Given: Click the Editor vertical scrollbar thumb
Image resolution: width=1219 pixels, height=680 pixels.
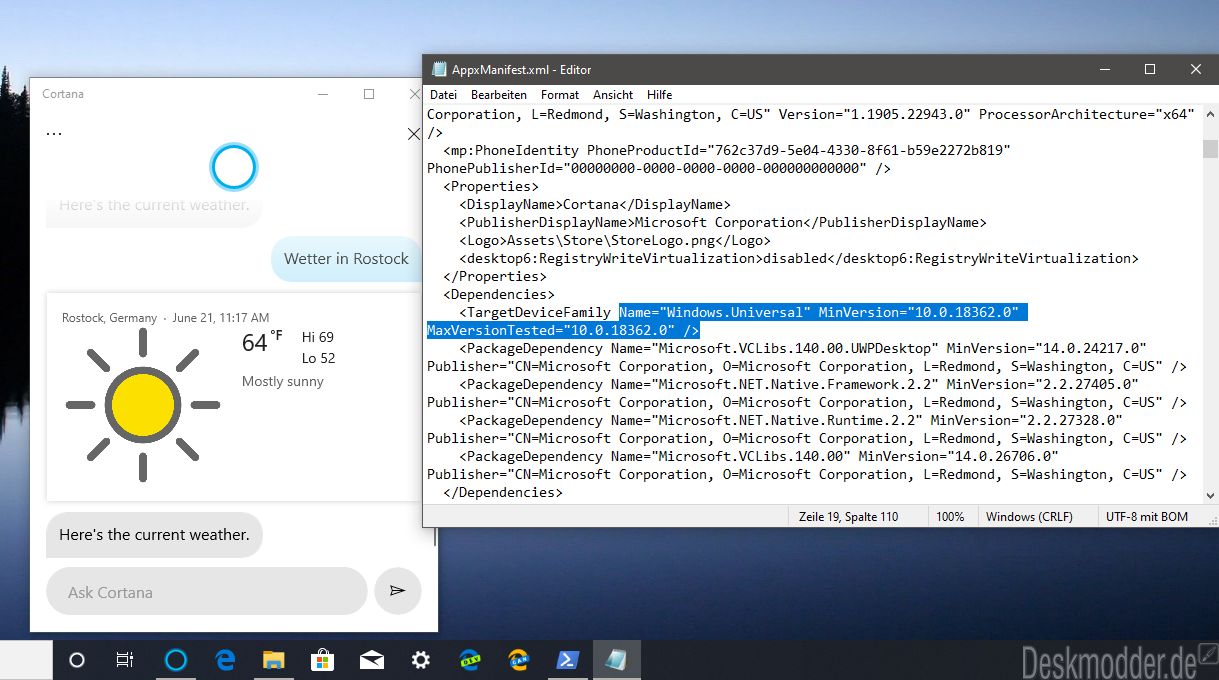Looking at the screenshot, I should pos(1210,149).
